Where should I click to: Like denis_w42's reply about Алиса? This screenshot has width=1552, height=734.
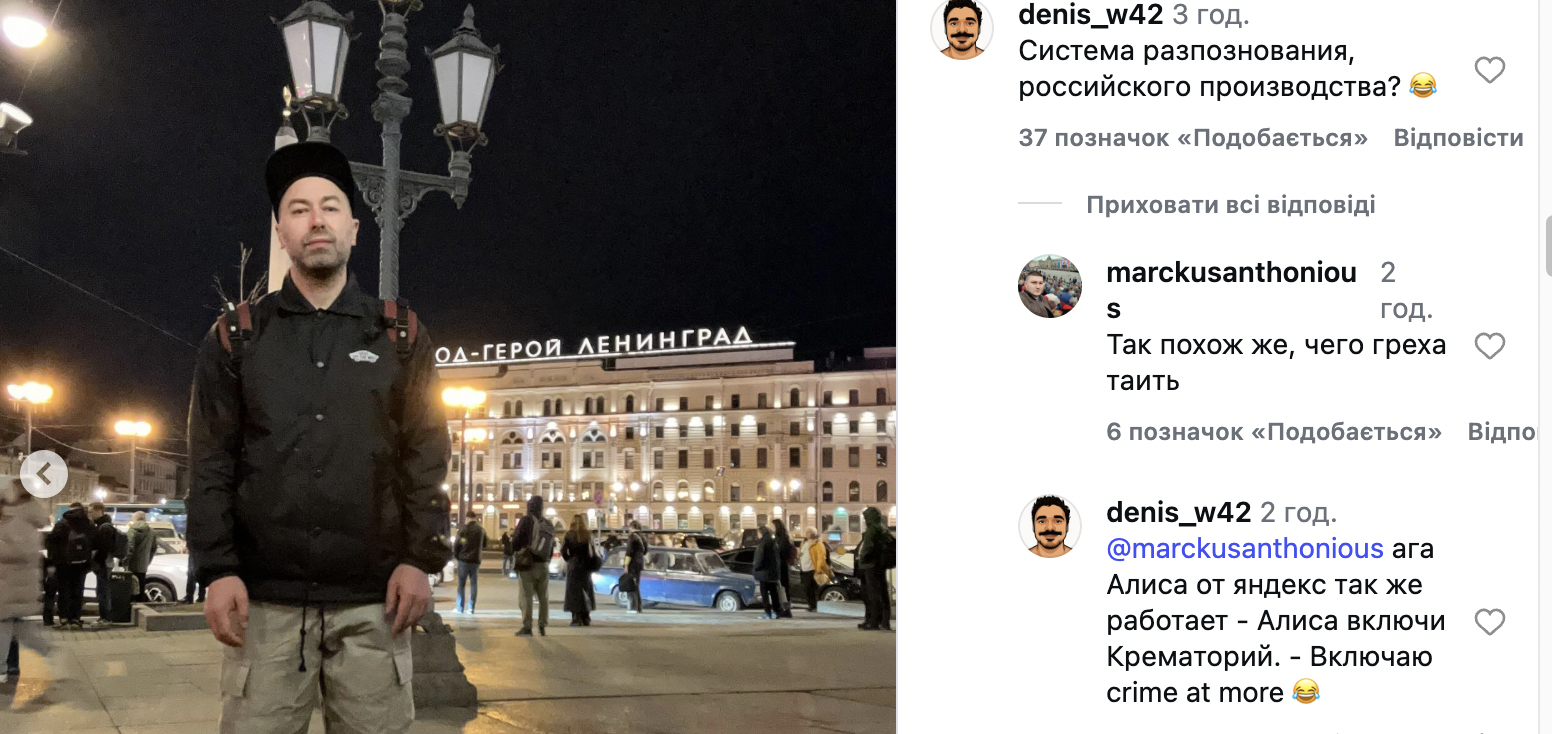pos(1490,622)
